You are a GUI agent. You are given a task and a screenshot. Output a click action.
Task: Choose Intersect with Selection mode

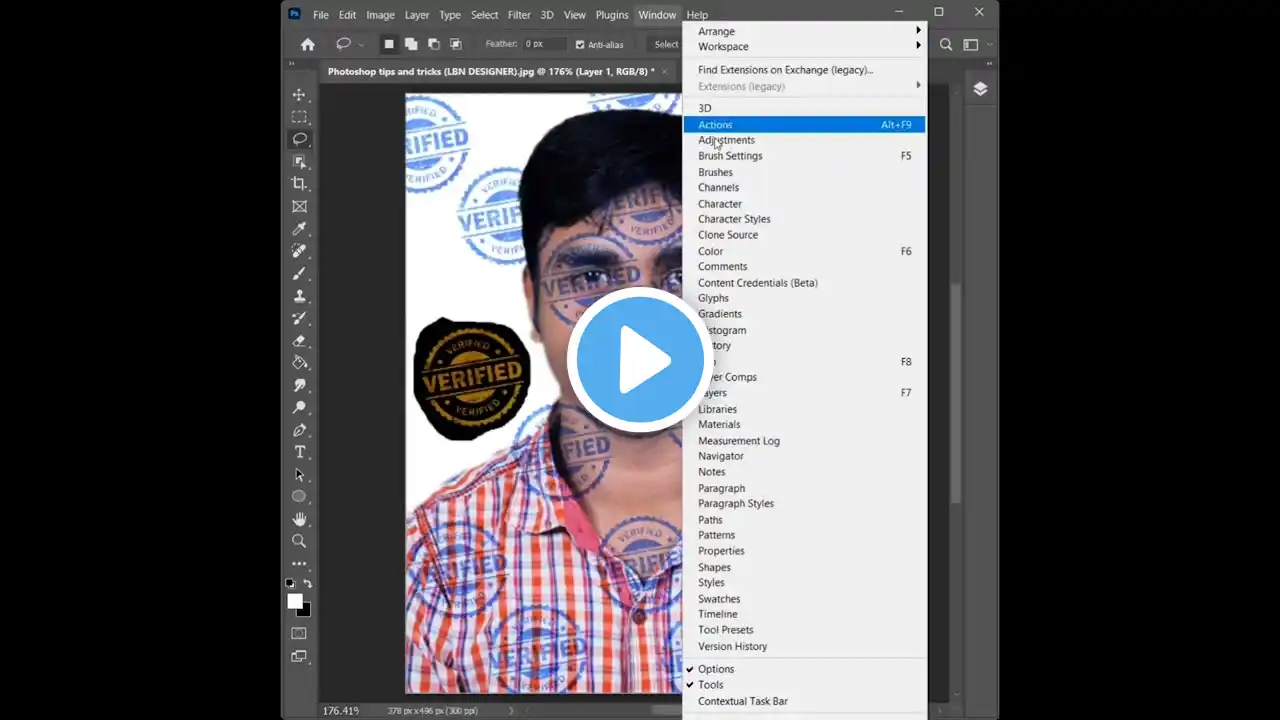tap(456, 44)
